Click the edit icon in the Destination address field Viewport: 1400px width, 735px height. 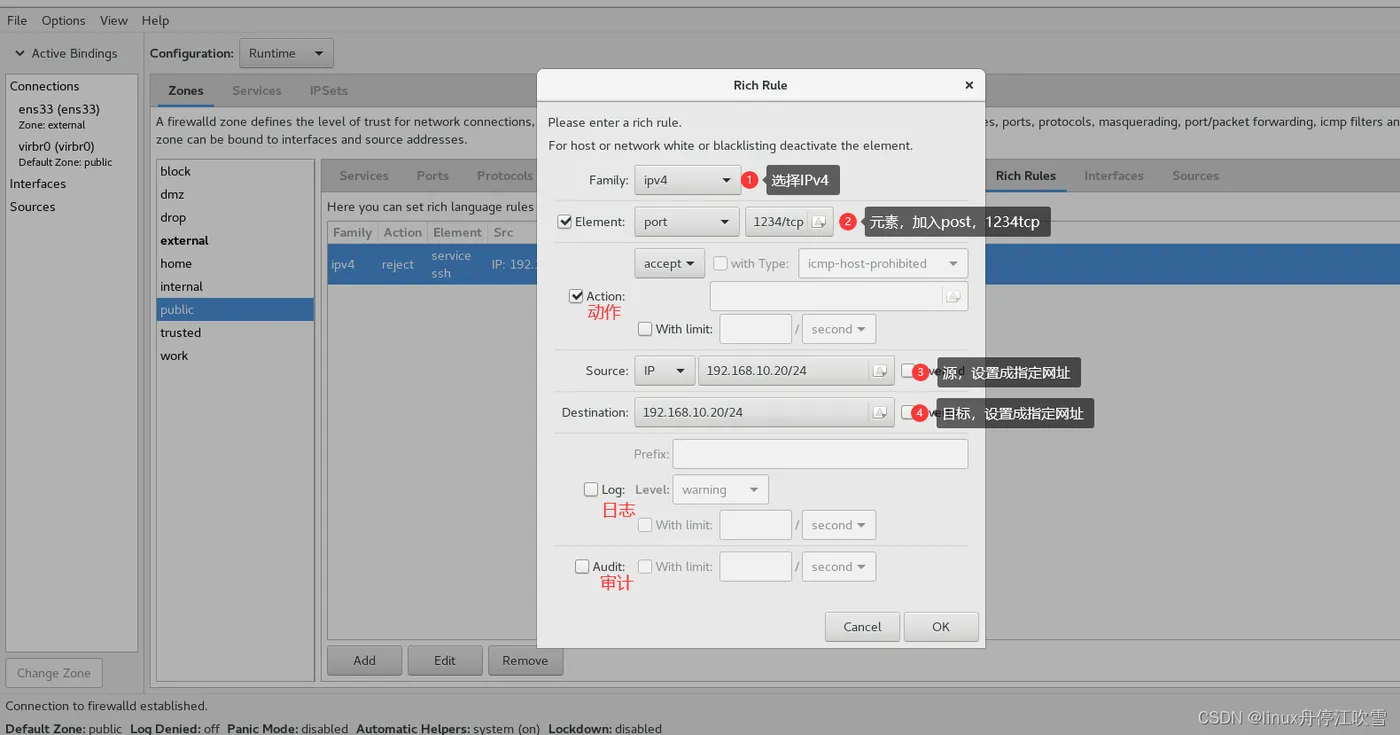879,412
